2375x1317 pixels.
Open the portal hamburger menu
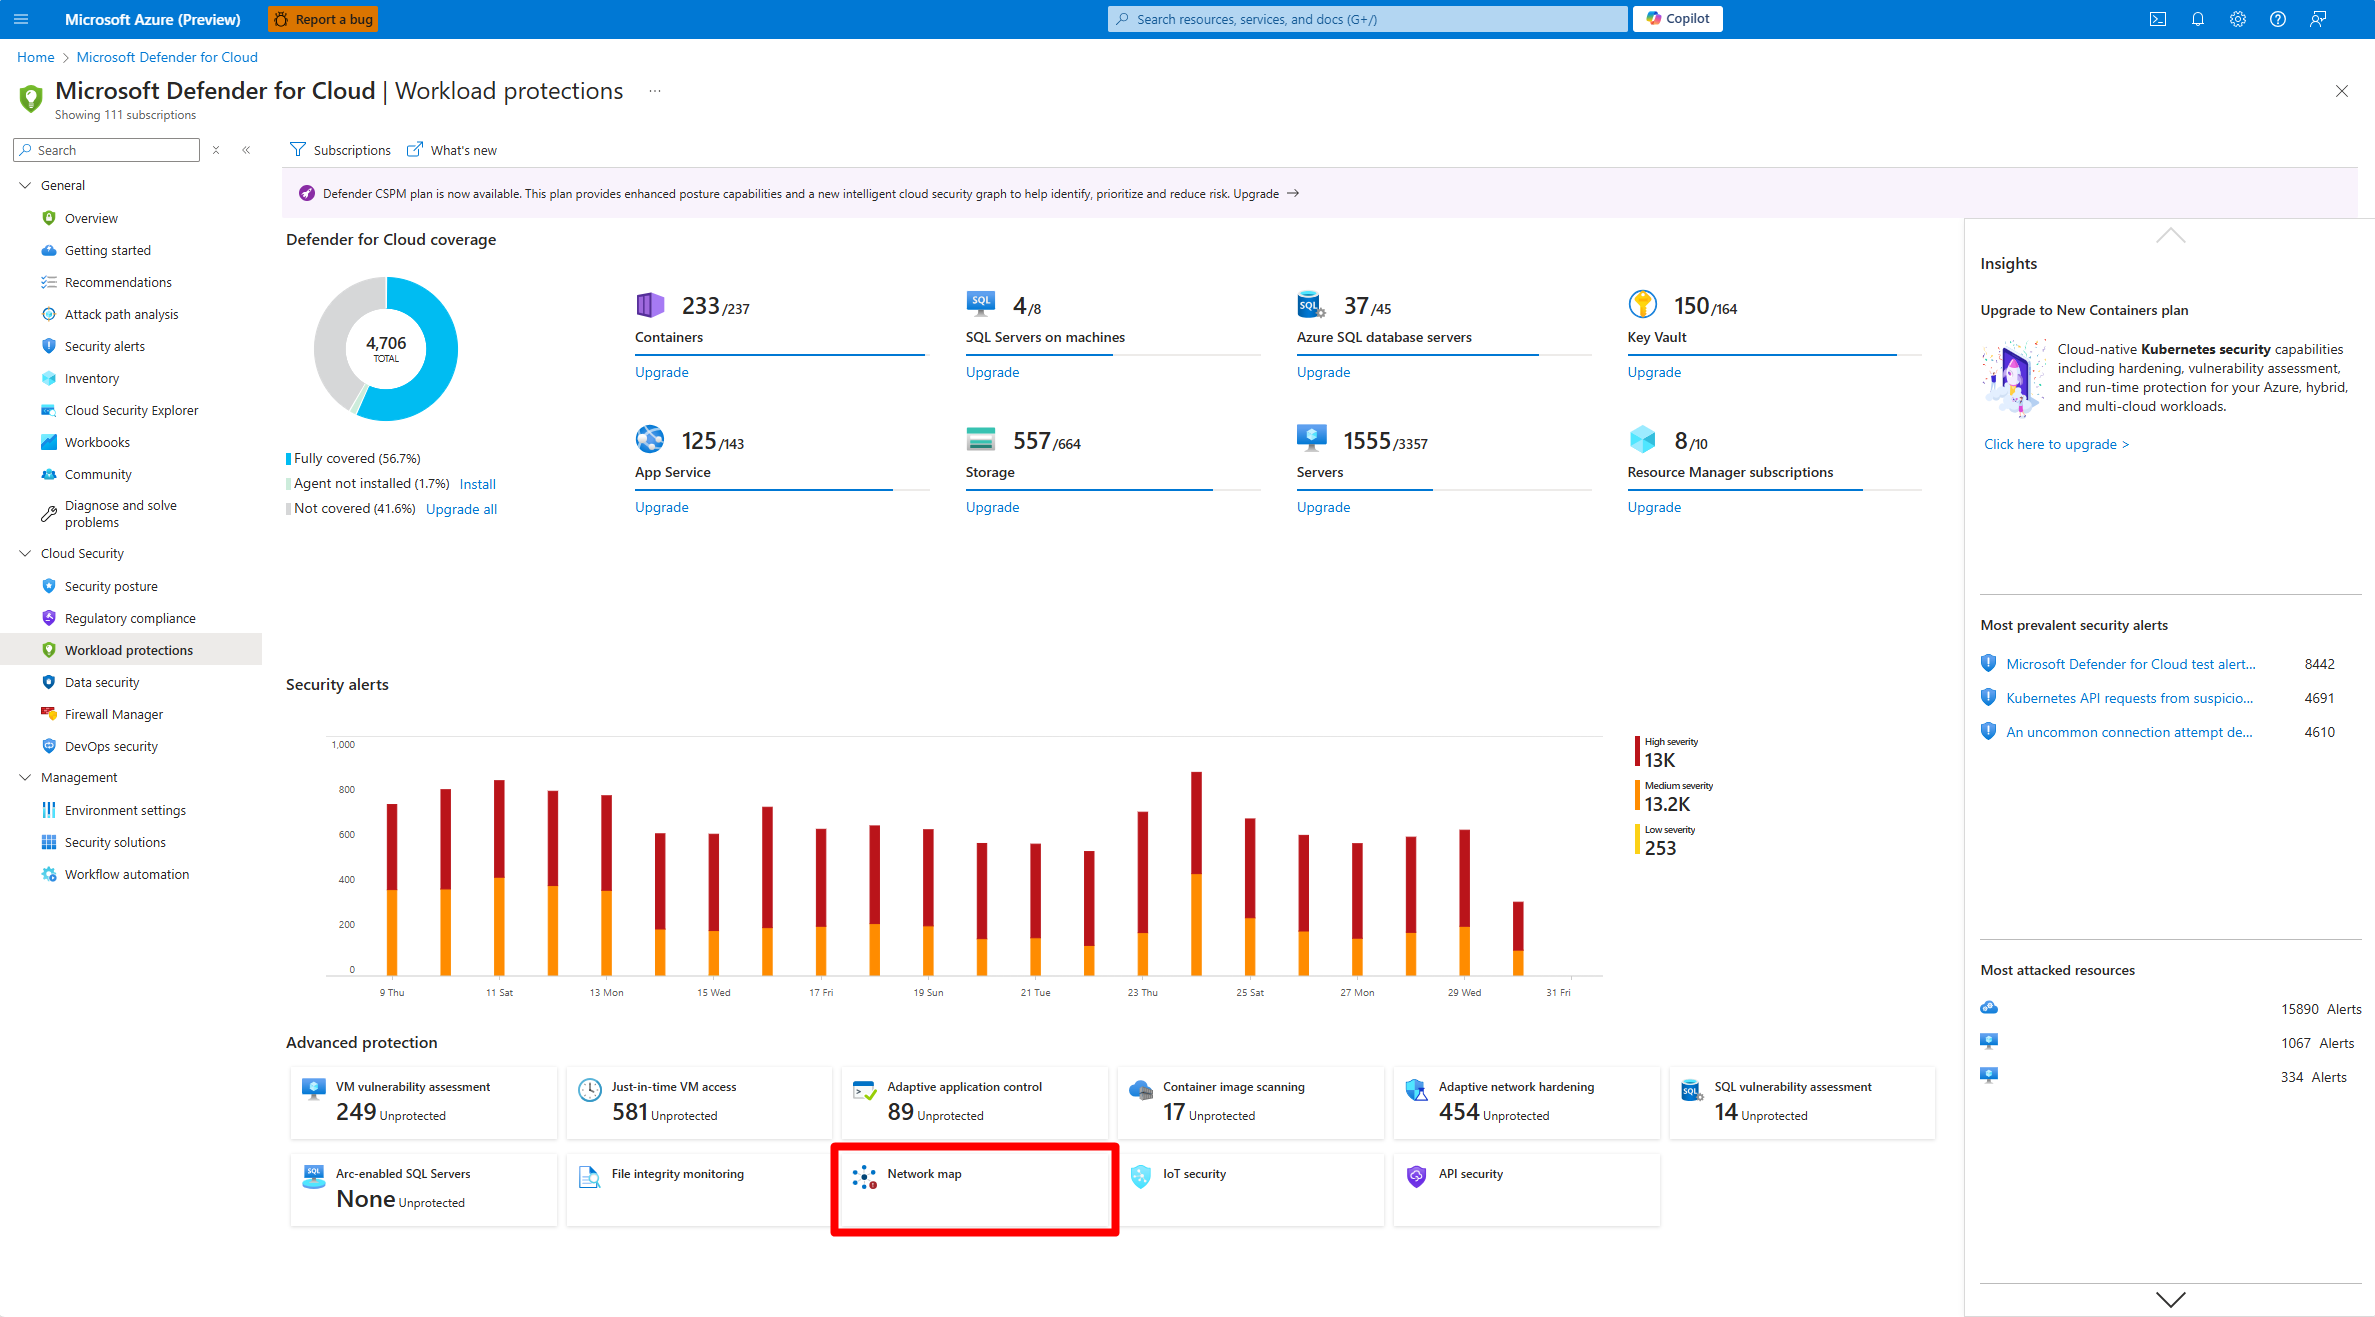pos(21,19)
